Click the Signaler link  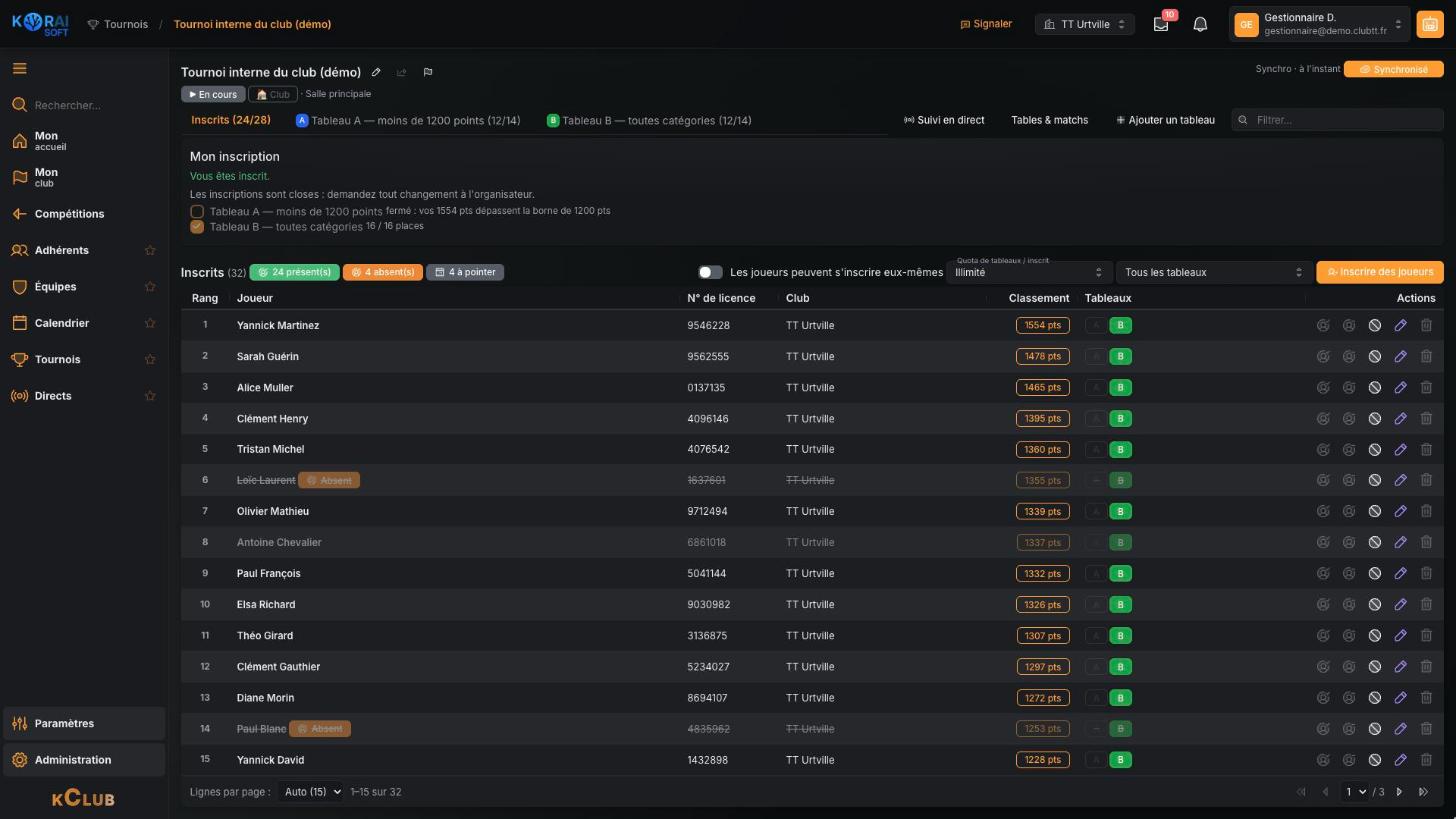[x=986, y=25]
